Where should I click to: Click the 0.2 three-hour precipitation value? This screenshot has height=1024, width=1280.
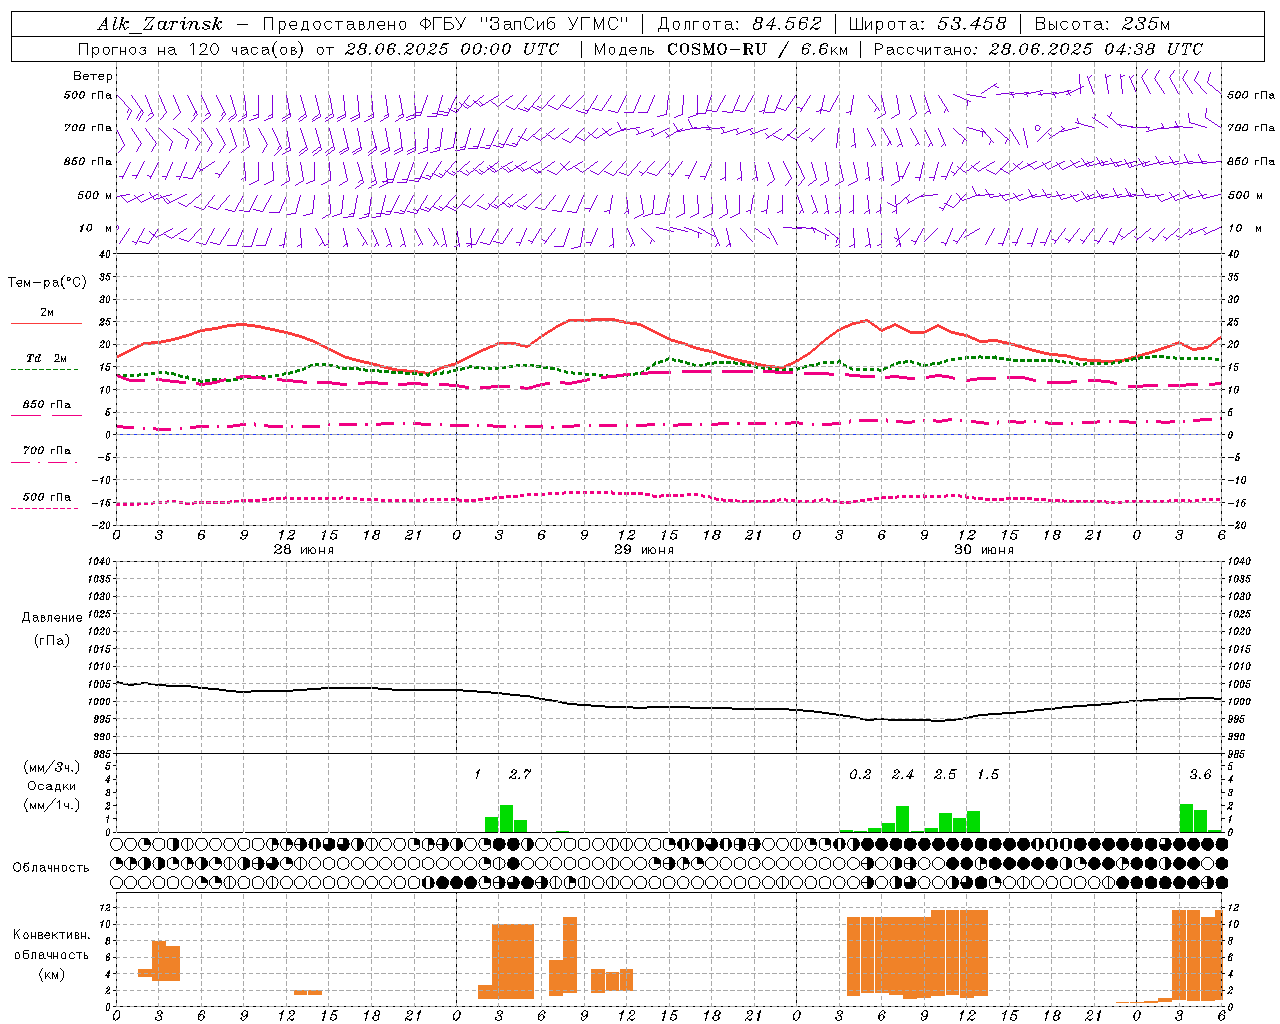860,774
